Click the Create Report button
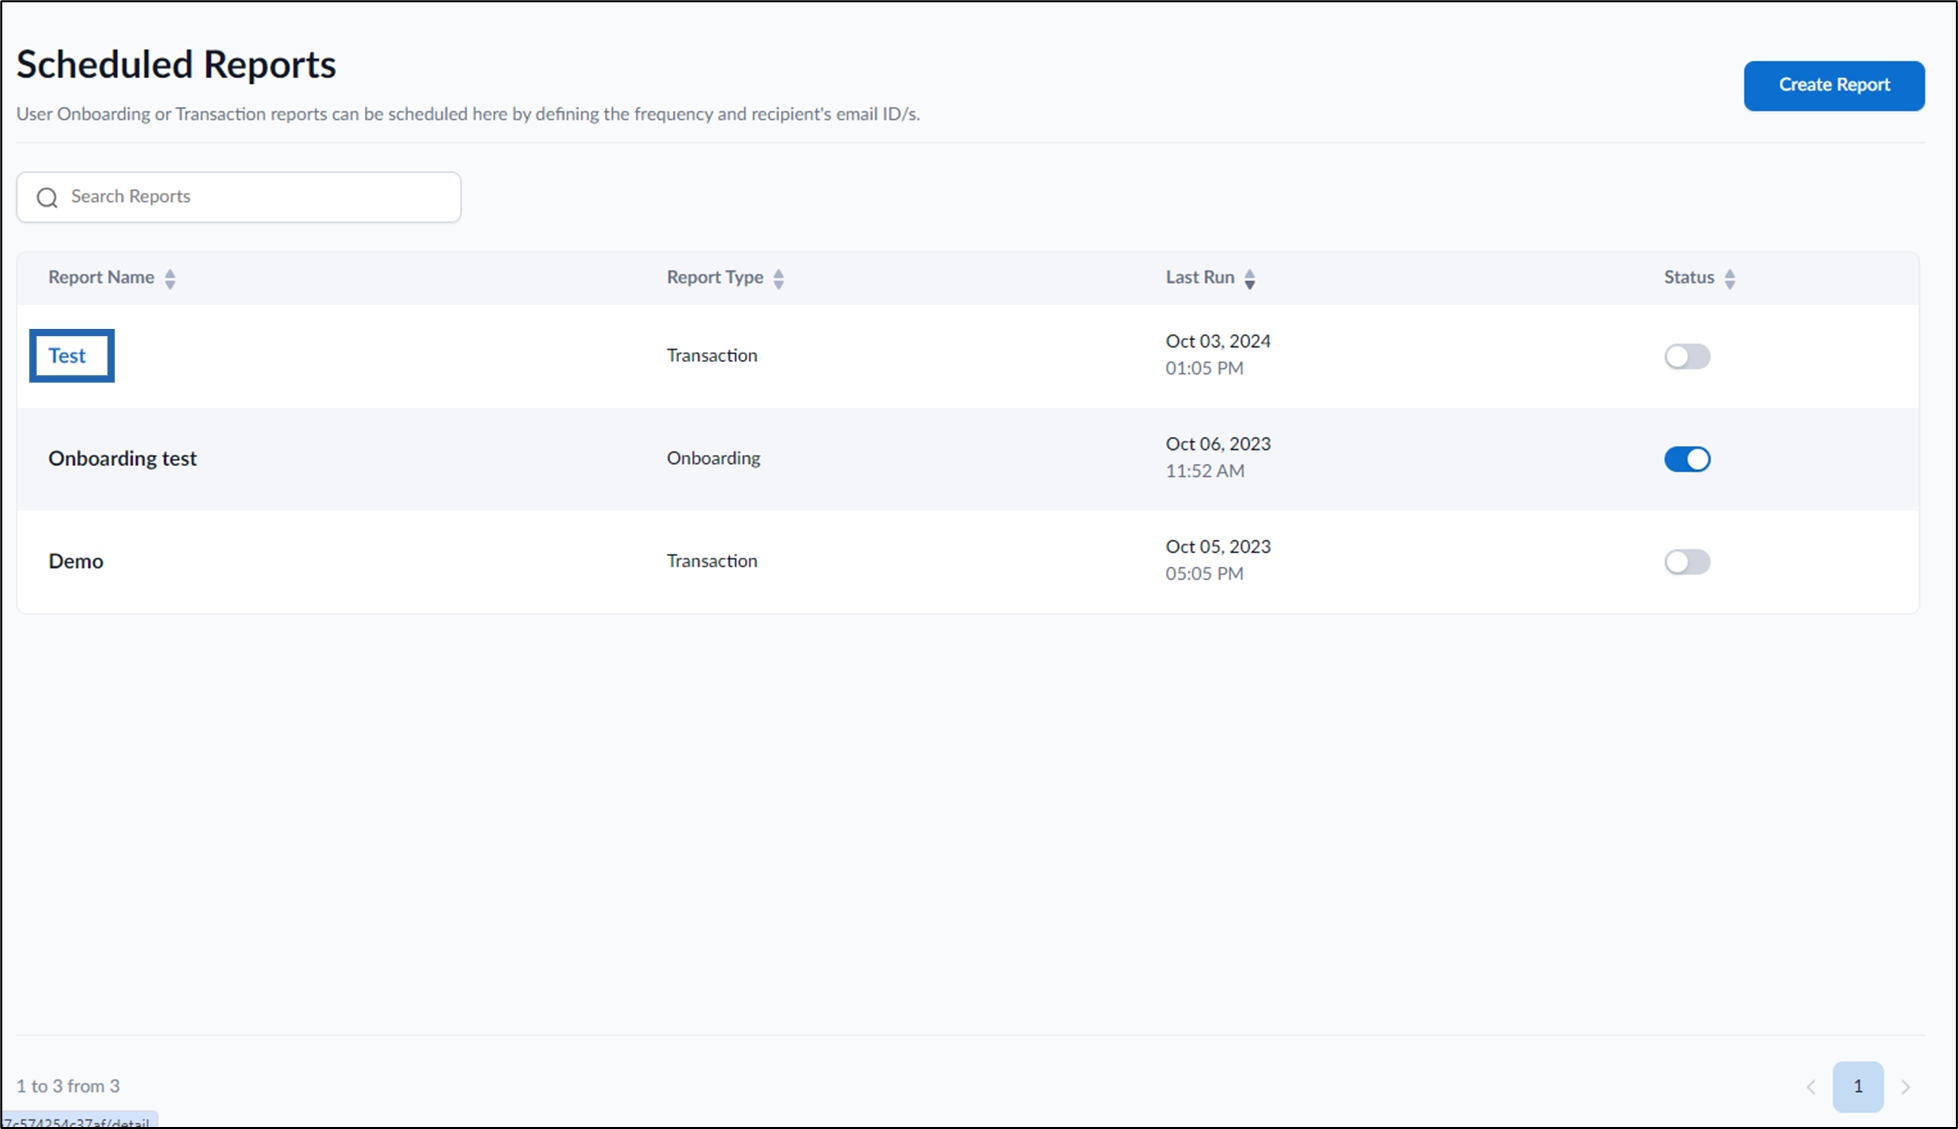This screenshot has height=1129, width=1958. [1833, 85]
